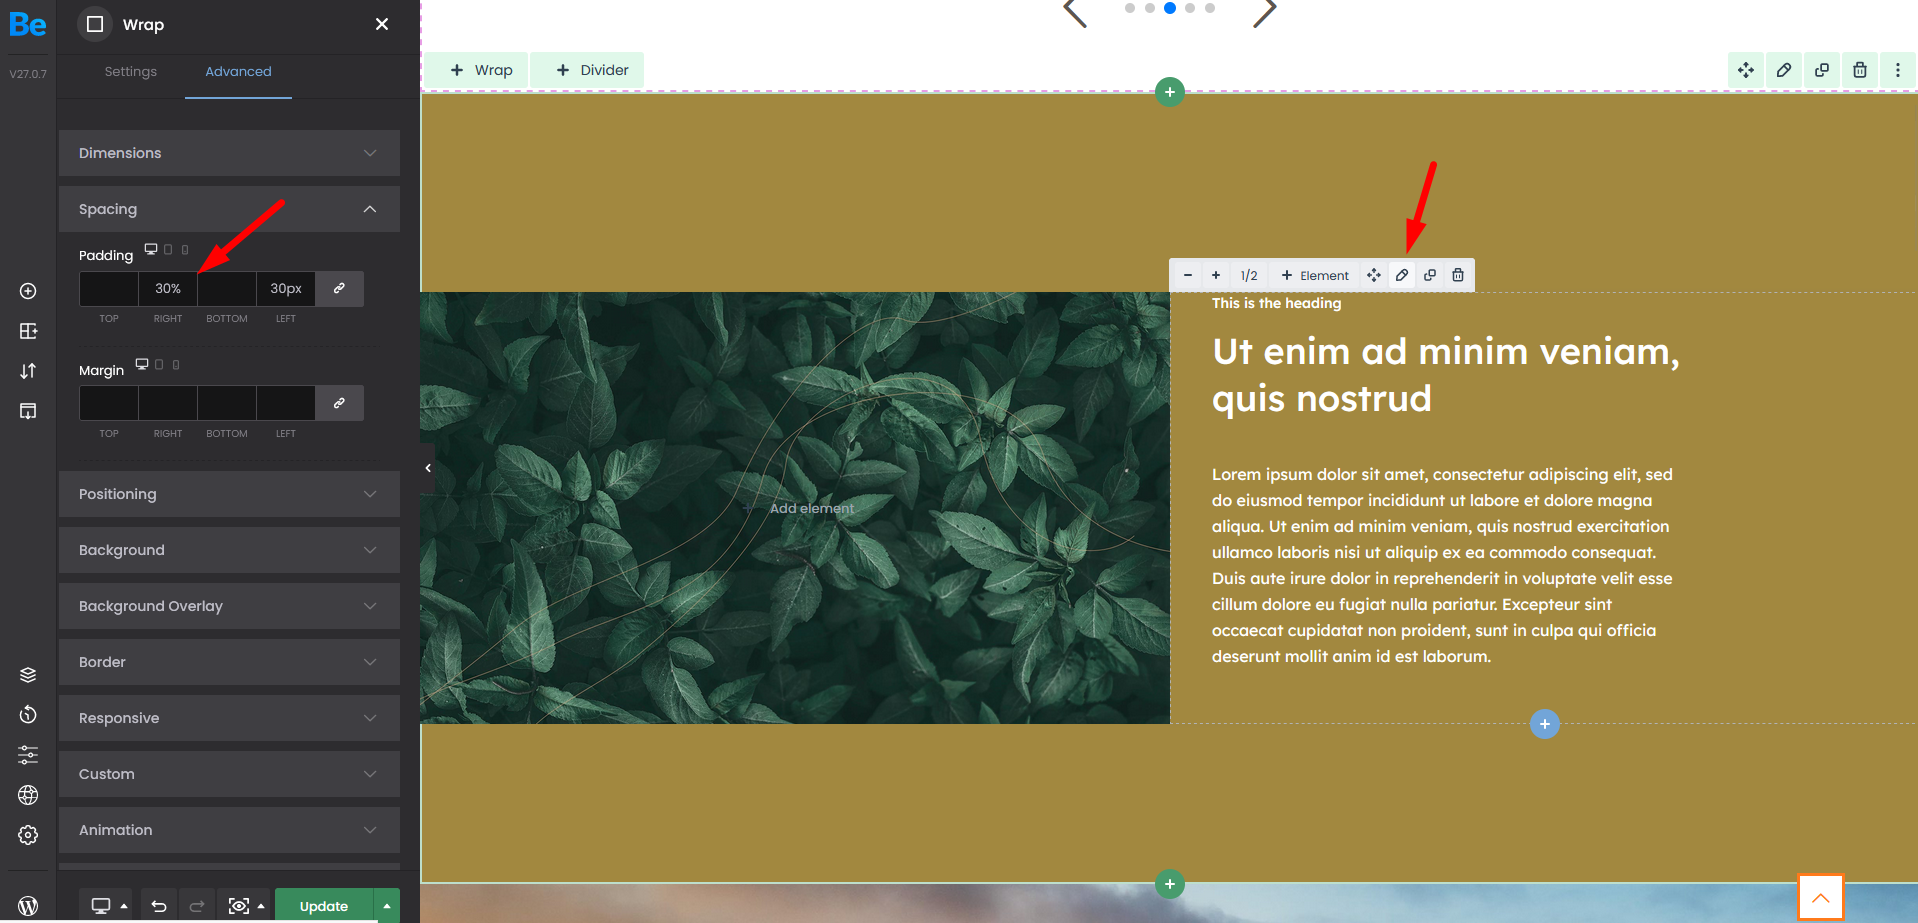This screenshot has height=923, width=1918.
Task: Open the eye preview options button
Action: [246, 906]
